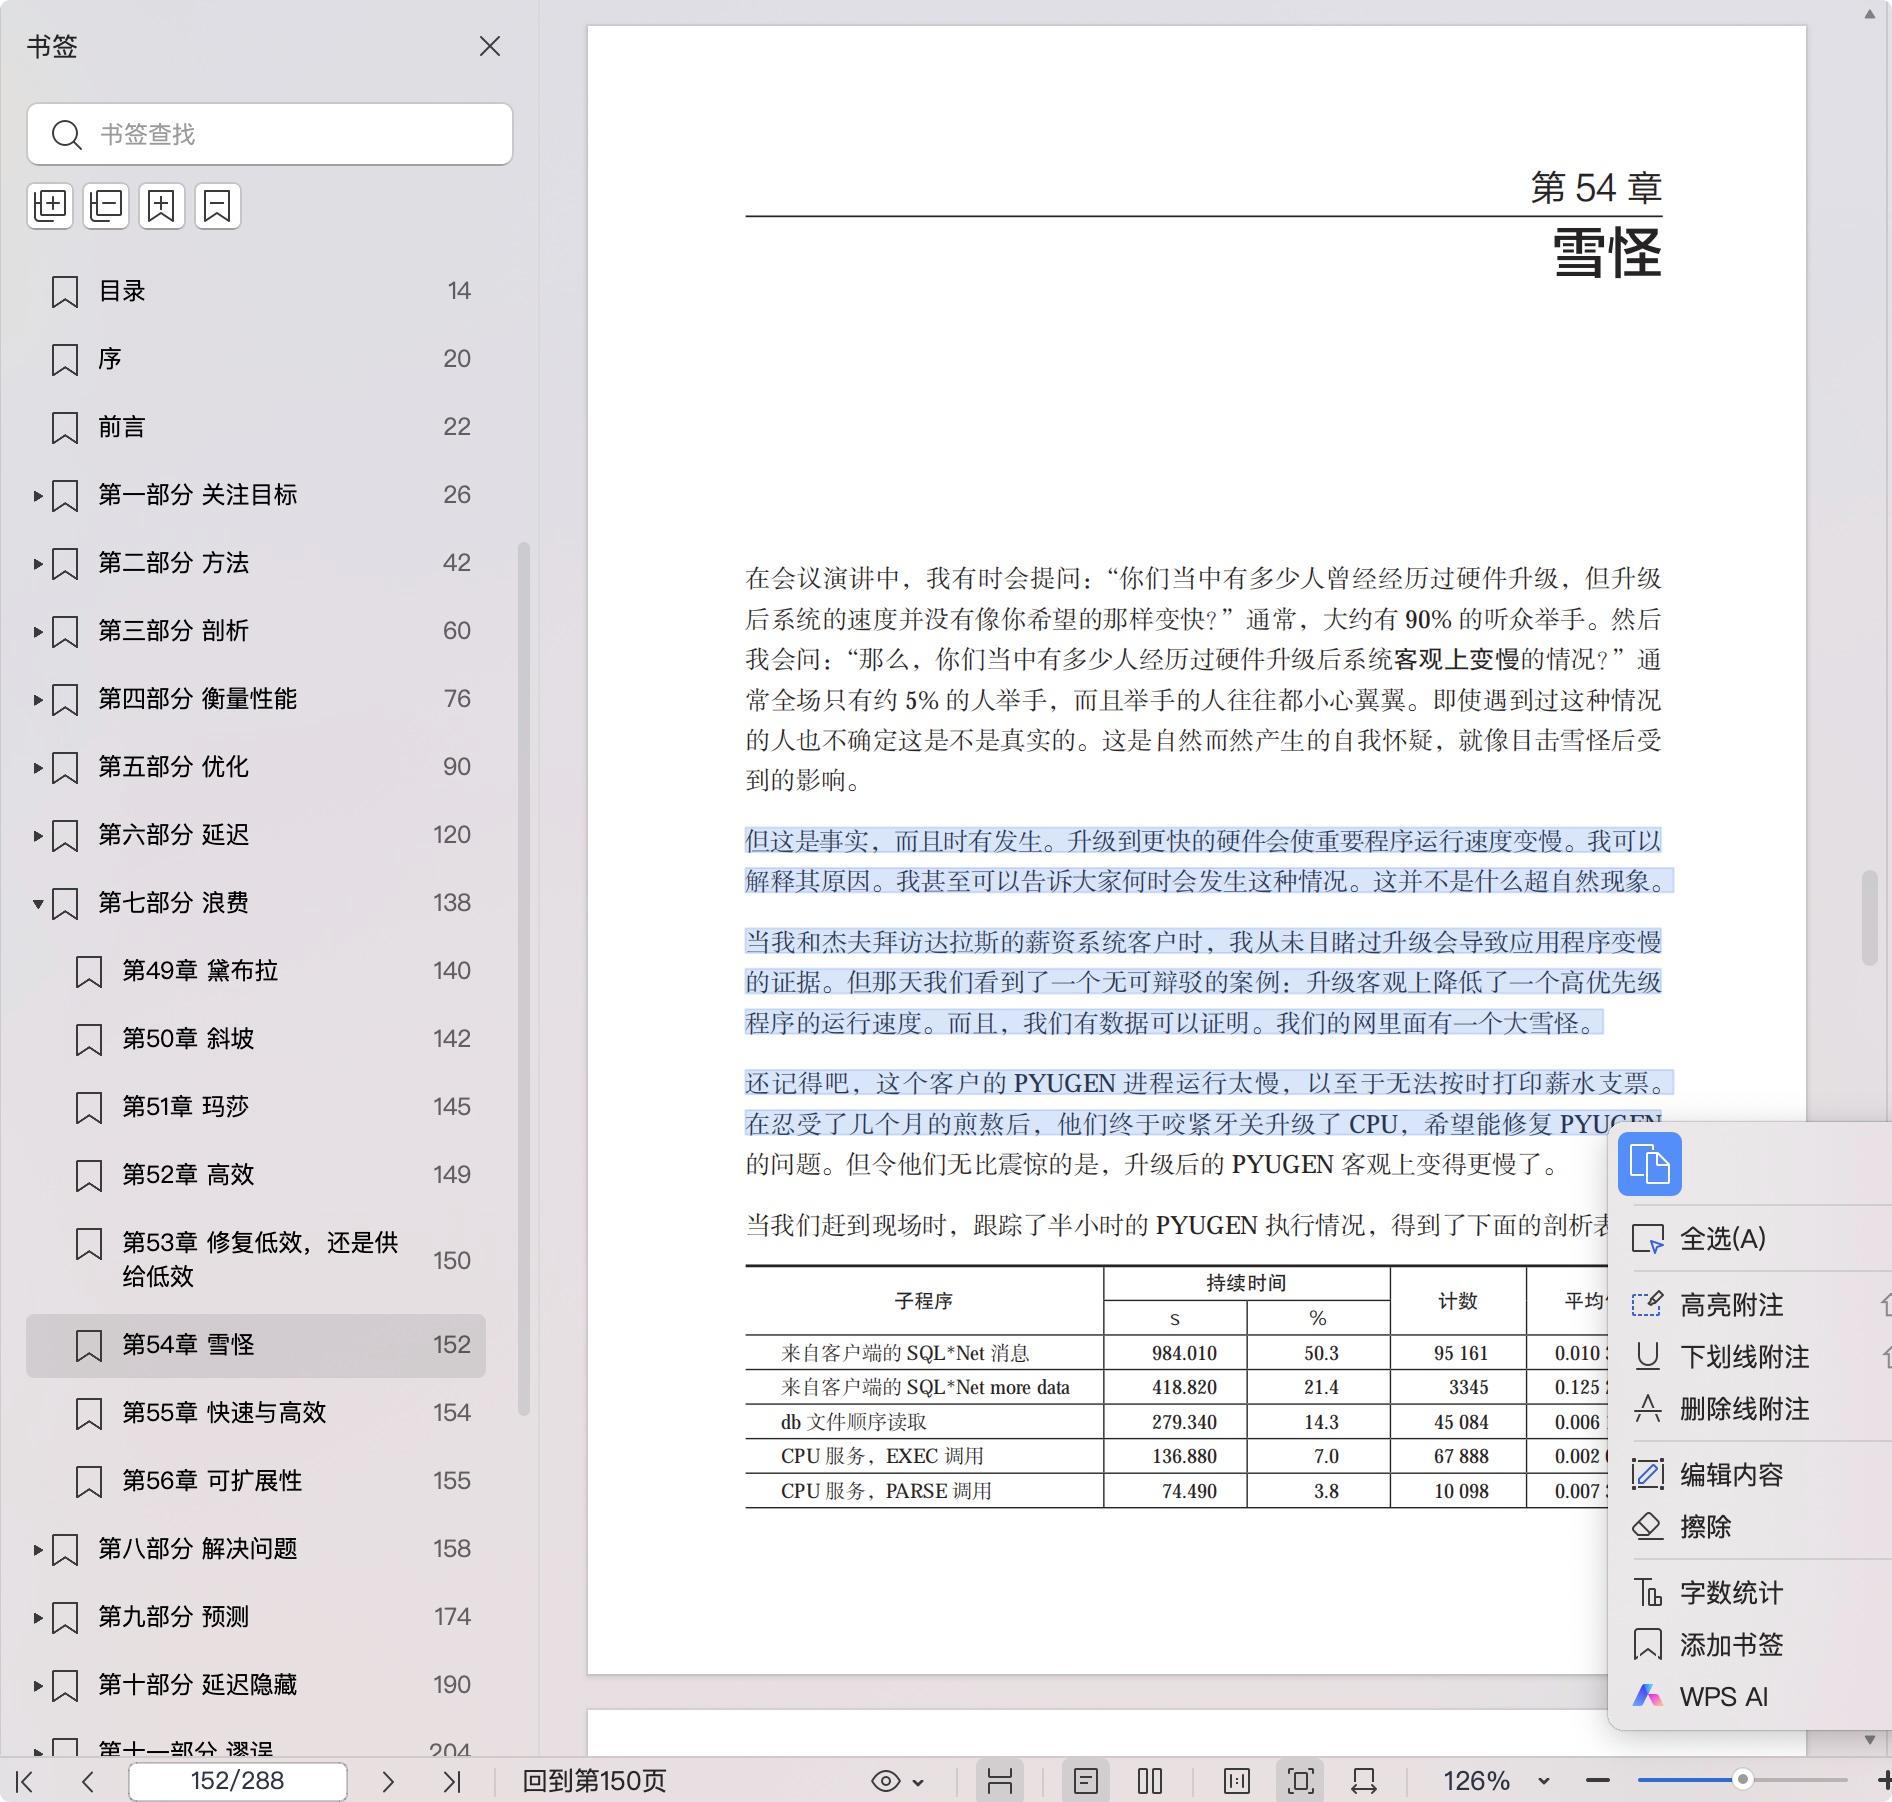Click the expand all bookmarks icon
Viewport: 1892px width, 1802px height.
(x=50, y=206)
